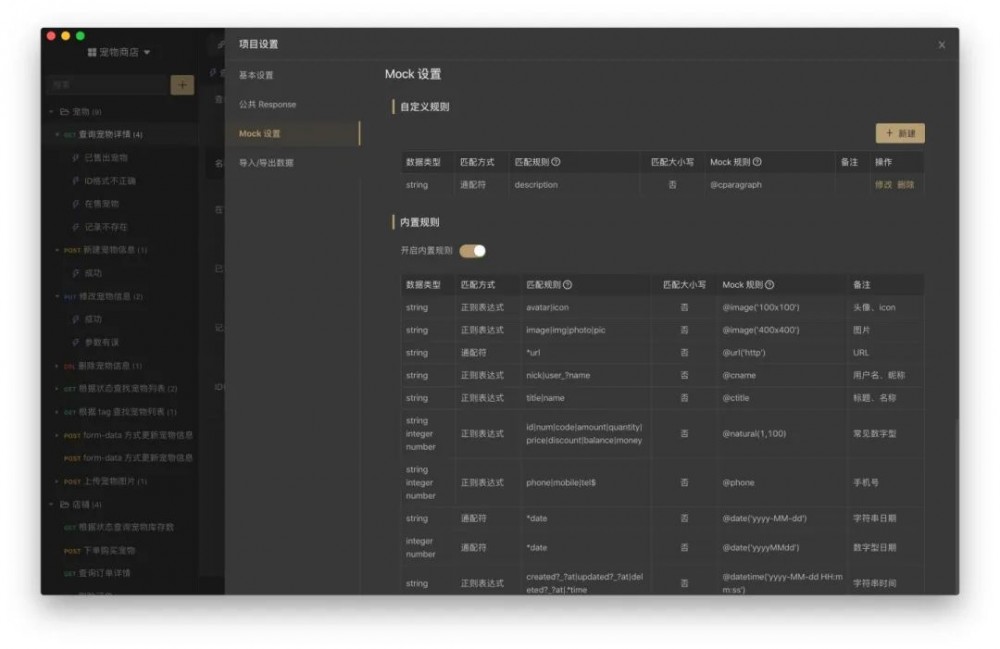This screenshot has height=649, width=1000.
Task: Disable the 开启内置规则 switch
Action: [472, 251]
